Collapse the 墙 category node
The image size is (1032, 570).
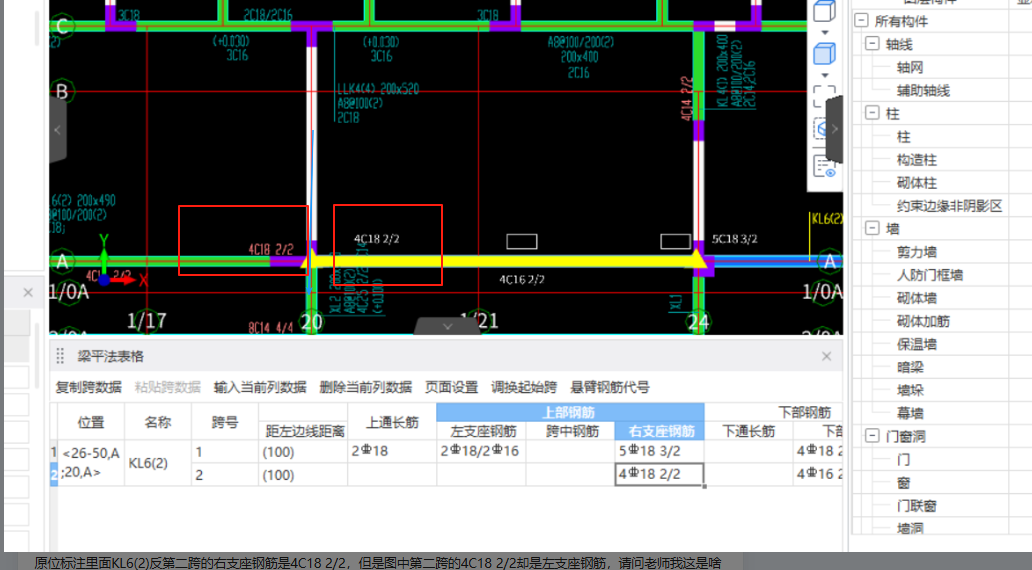(872, 228)
